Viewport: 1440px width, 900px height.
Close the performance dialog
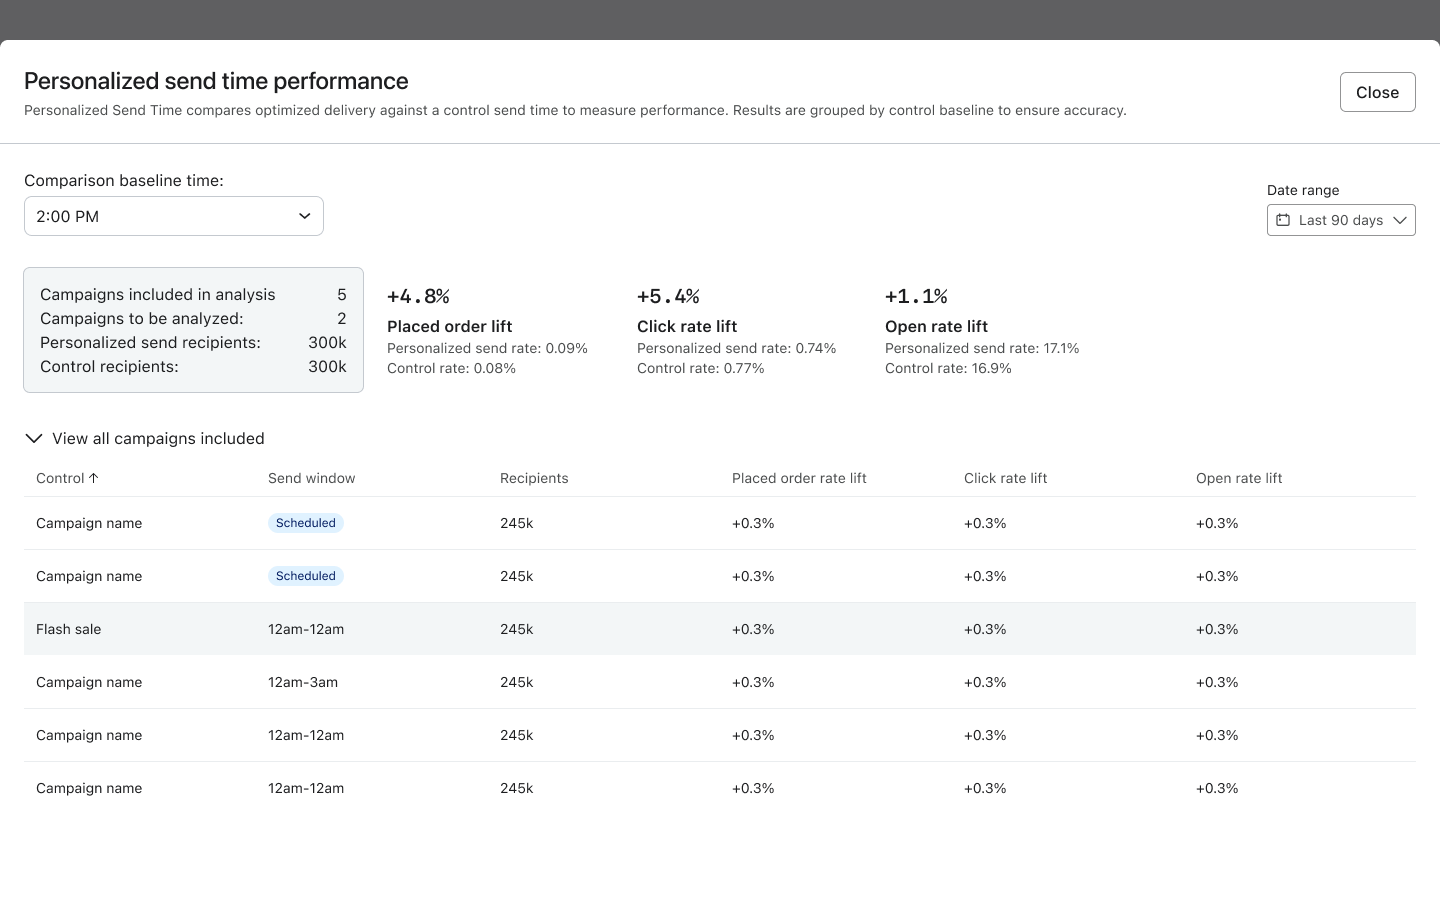click(x=1377, y=92)
